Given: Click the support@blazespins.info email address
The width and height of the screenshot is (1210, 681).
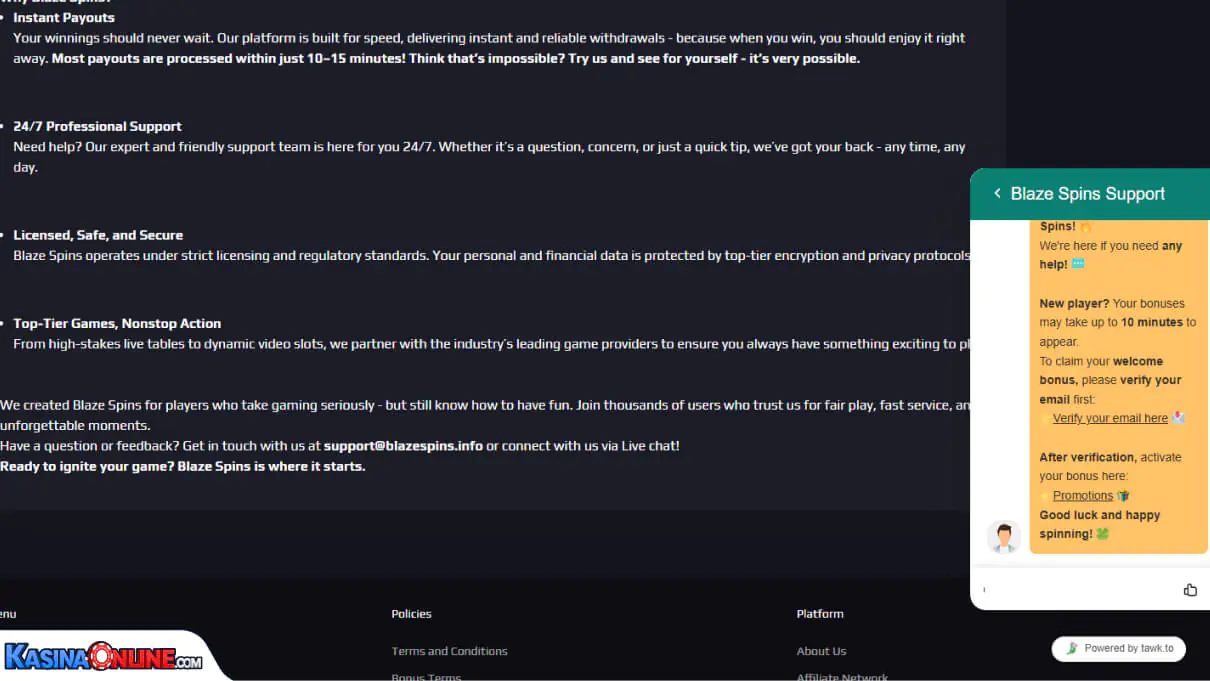Looking at the screenshot, I should [x=403, y=446].
